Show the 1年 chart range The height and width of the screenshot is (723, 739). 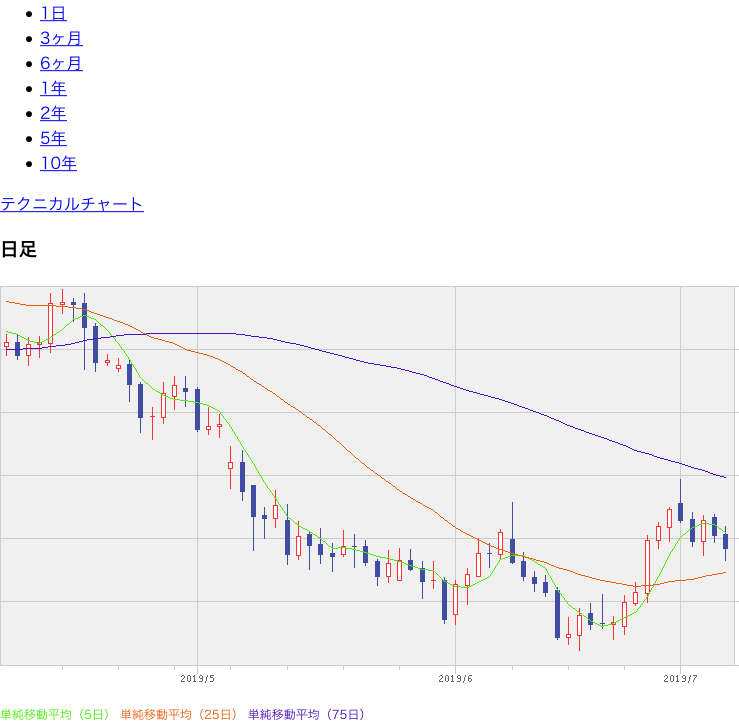[x=53, y=89]
